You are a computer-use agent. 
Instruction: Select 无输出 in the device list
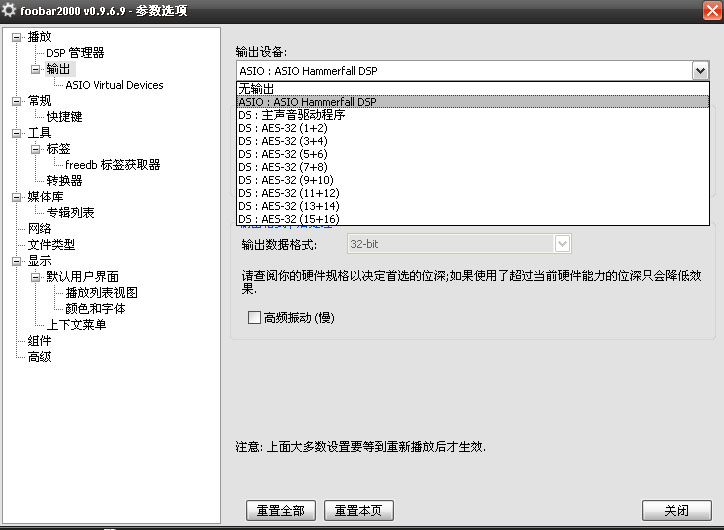coord(473,89)
